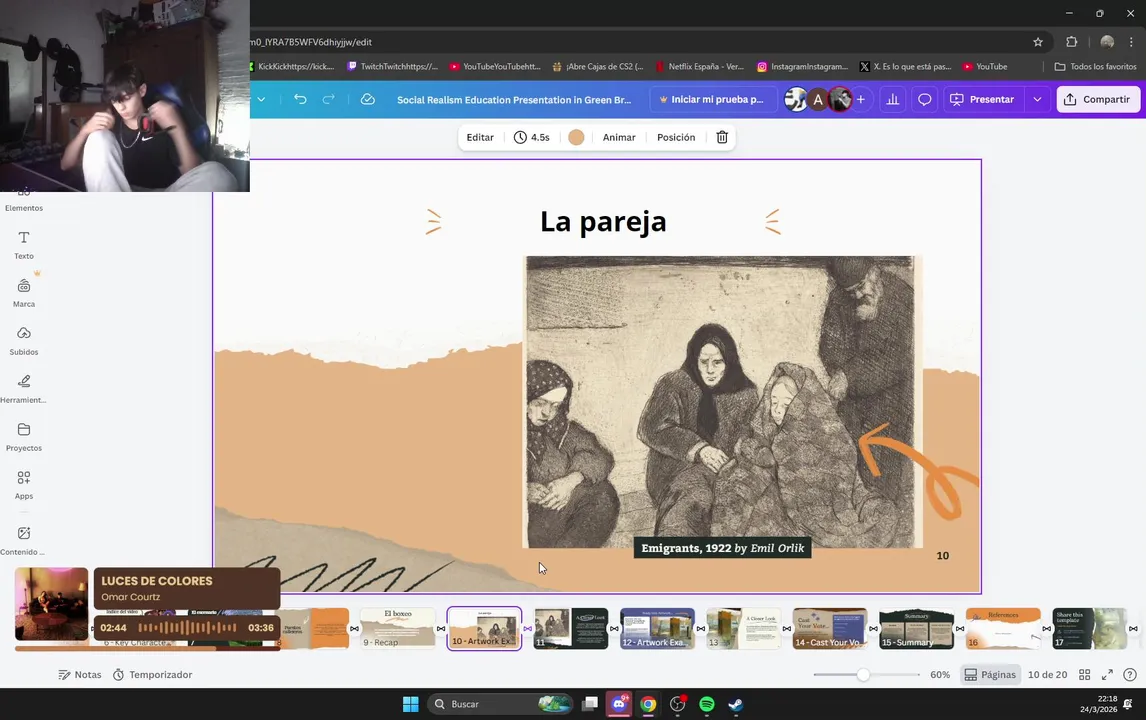
Task: Click the Posición button
Action: (676, 137)
